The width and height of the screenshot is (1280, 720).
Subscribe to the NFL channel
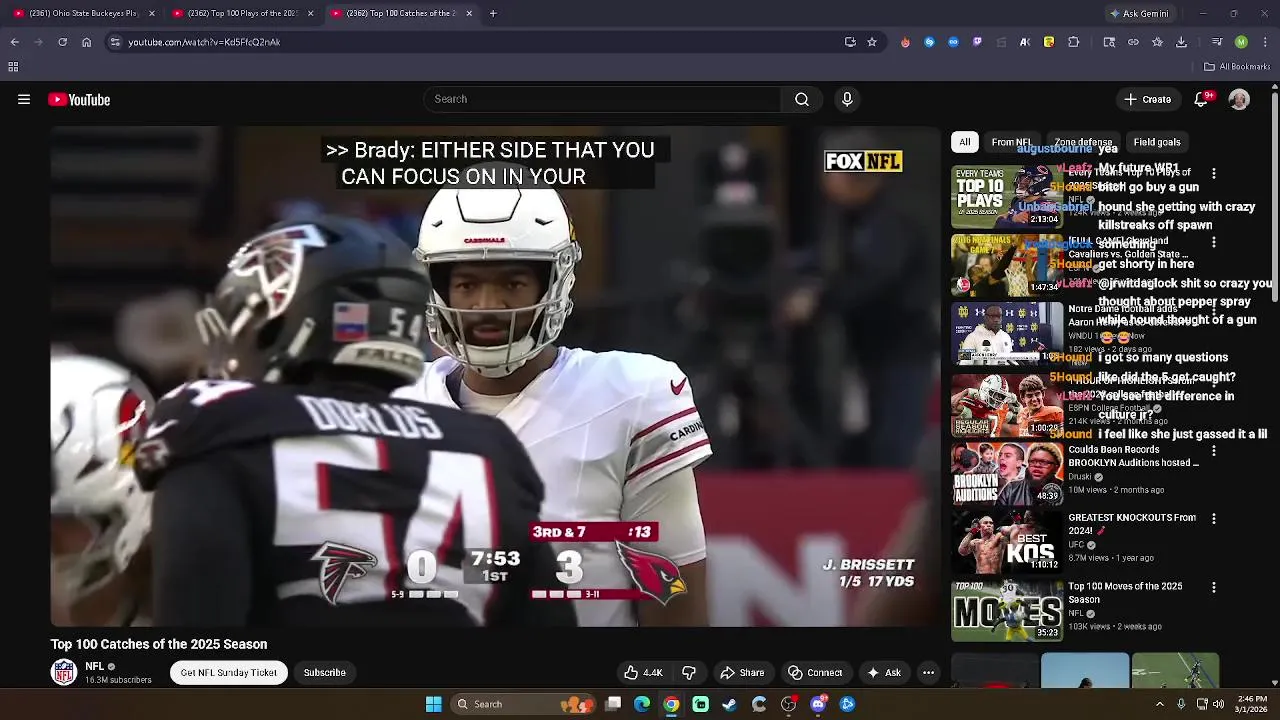324,673
